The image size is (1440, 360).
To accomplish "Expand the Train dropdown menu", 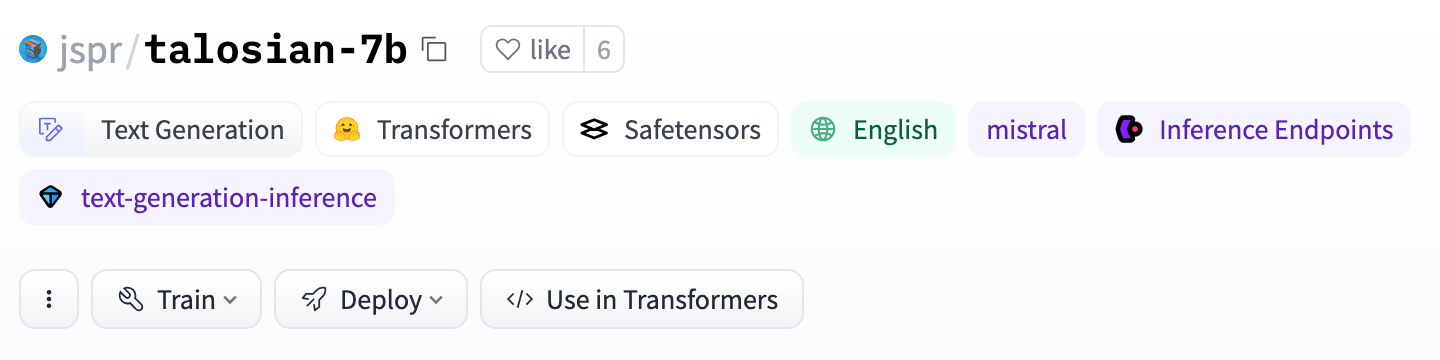I will point(176,299).
